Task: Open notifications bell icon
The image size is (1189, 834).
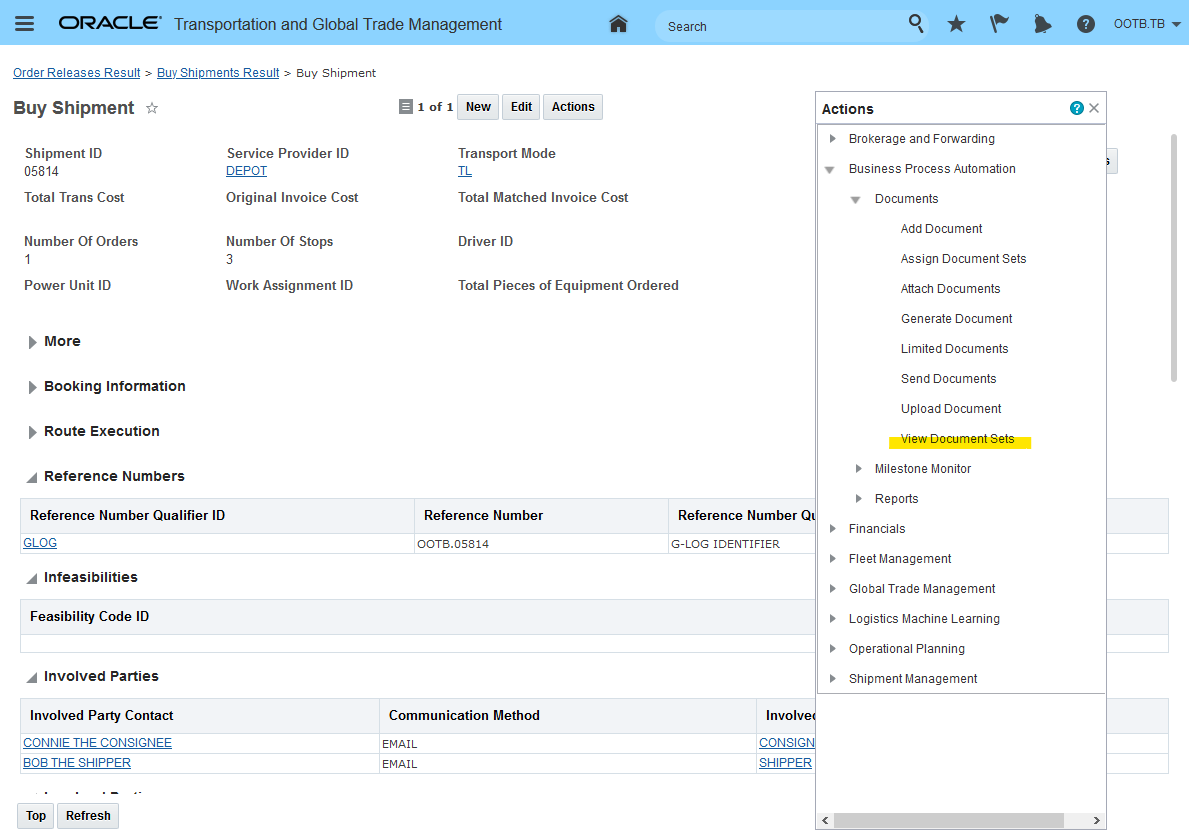Action: [1042, 24]
